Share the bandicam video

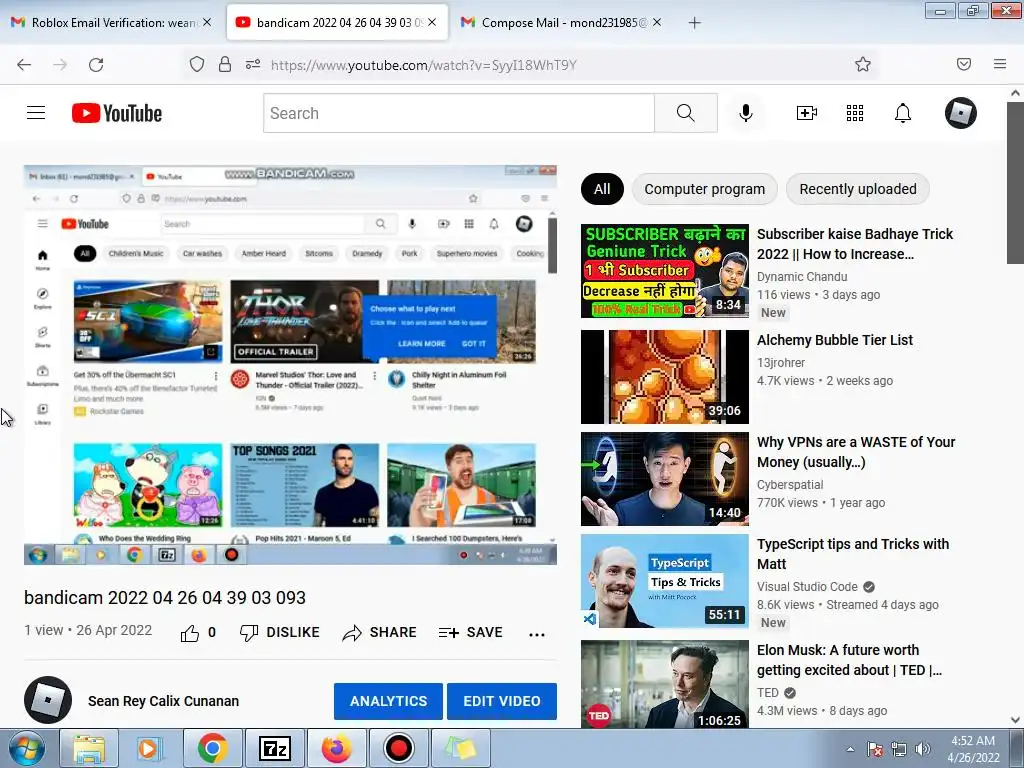point(379,632)
